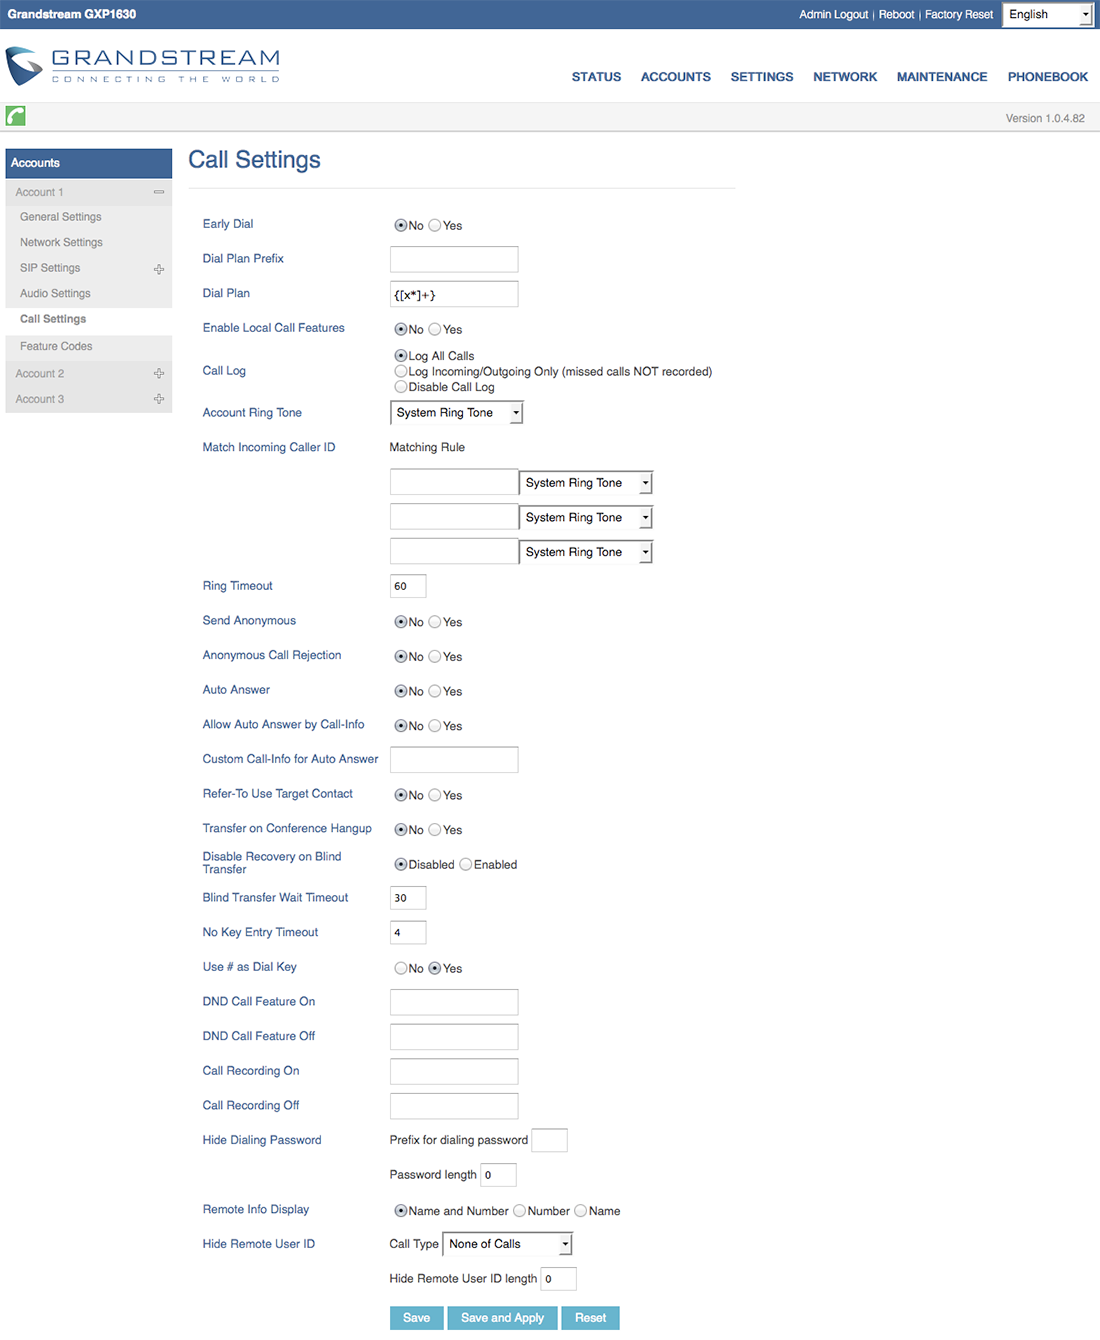Click the Accounts sidebar header
Screen dimensions: 1100x1340
(x=89, y=163)
